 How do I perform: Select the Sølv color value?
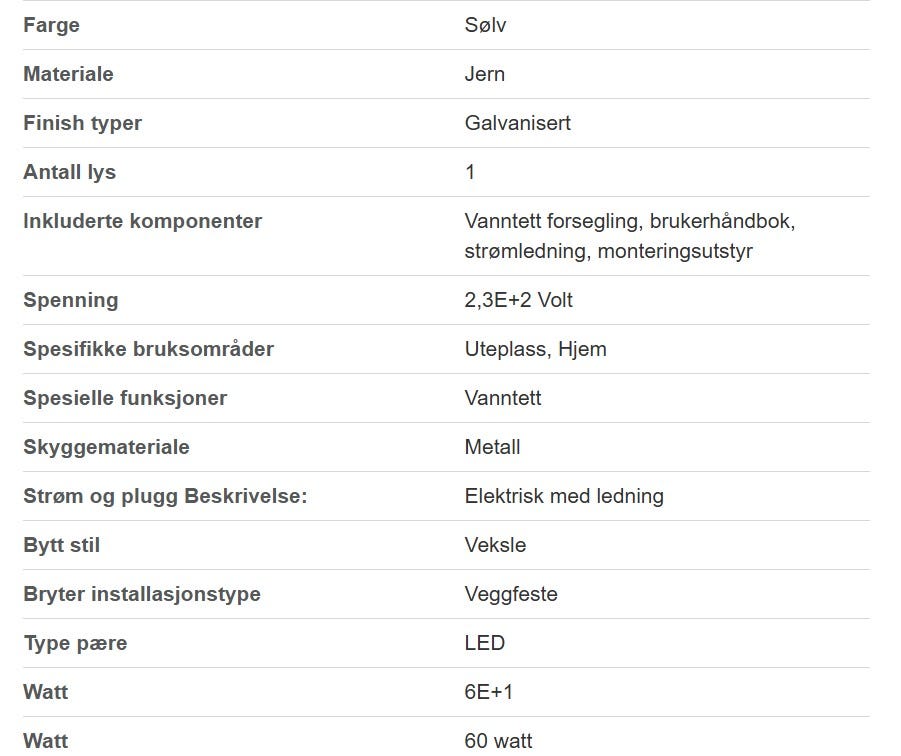[x=485, y=25]
